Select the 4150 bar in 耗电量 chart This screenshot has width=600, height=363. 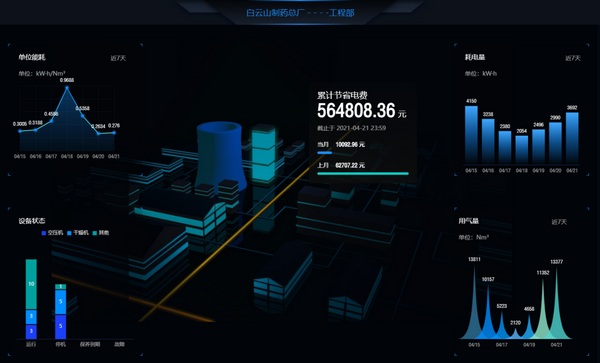(x=471, y=135)
